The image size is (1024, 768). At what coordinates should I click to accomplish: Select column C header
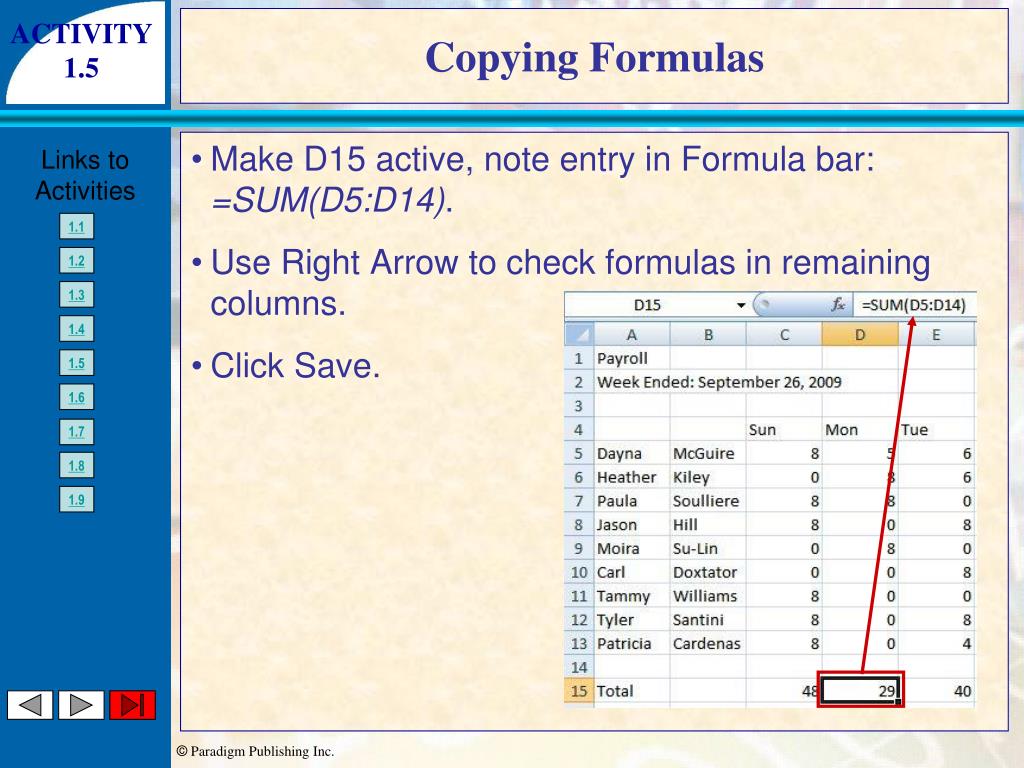click(x=784, y=335)
